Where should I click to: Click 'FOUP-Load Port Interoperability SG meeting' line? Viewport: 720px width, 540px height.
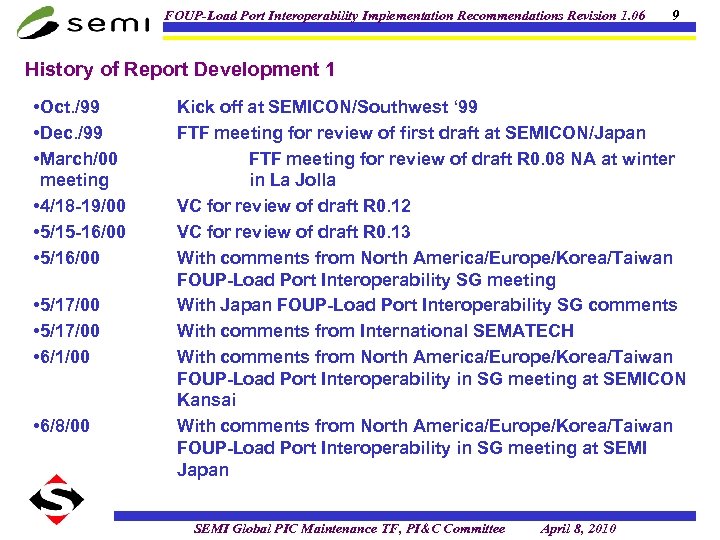pos(366,280)
